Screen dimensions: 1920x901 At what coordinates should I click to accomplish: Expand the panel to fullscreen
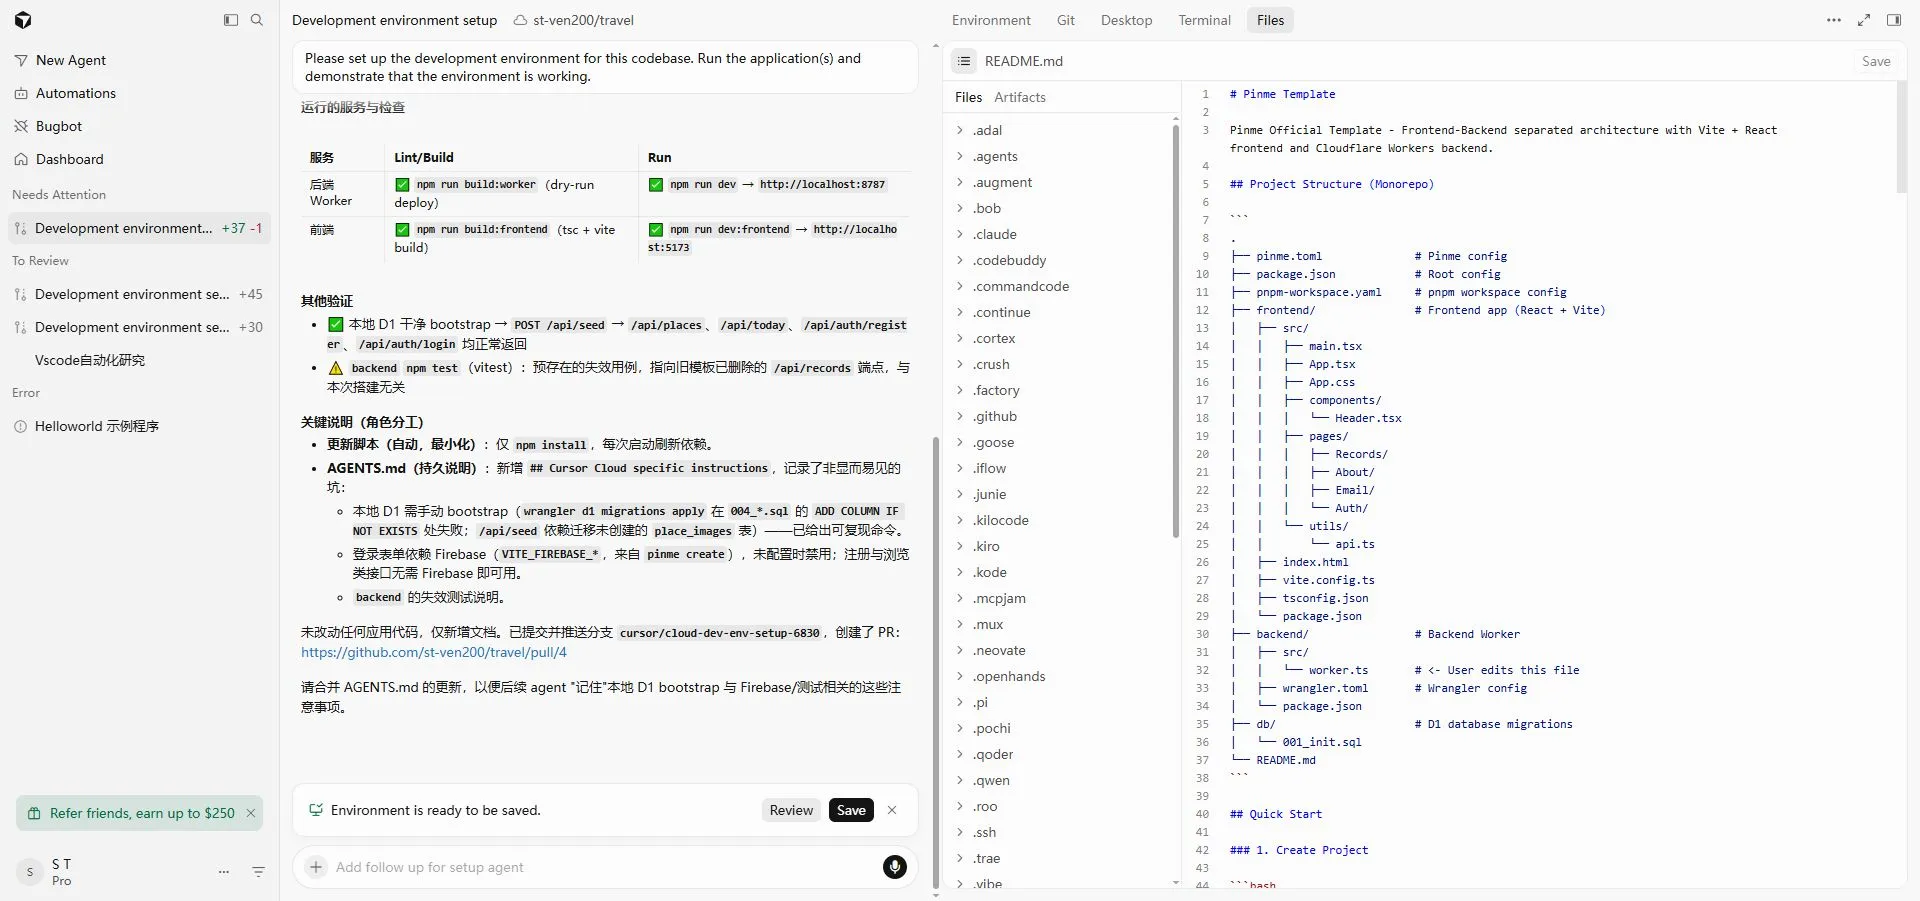pyautogui.click(x=1864, y=20)
